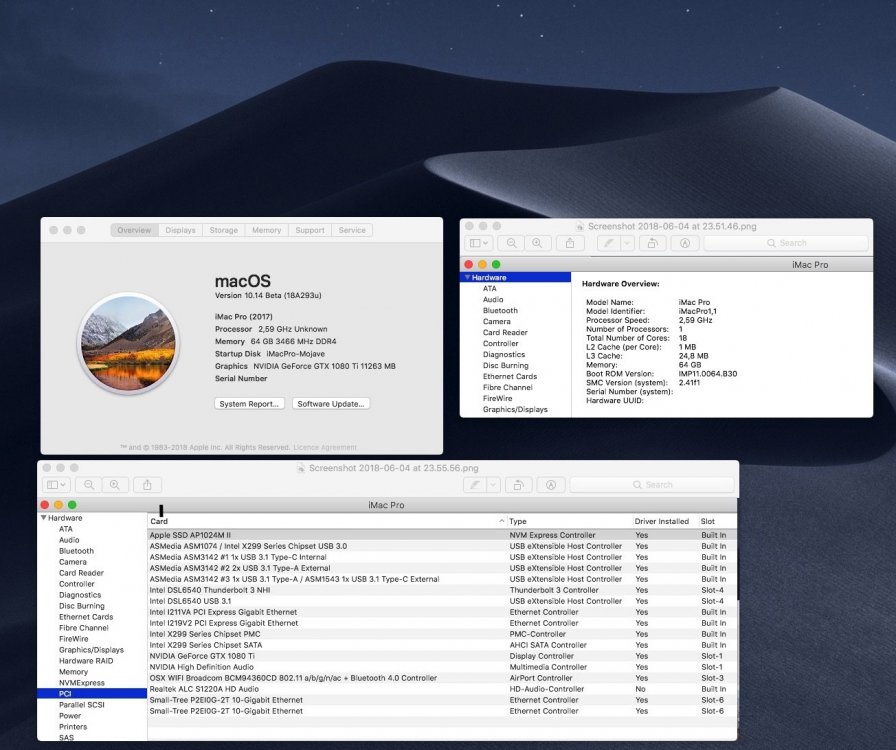The width and height of the screenshot is (896, 750).
Task: Click the Driver Installed column header
Action: [662, 521]
